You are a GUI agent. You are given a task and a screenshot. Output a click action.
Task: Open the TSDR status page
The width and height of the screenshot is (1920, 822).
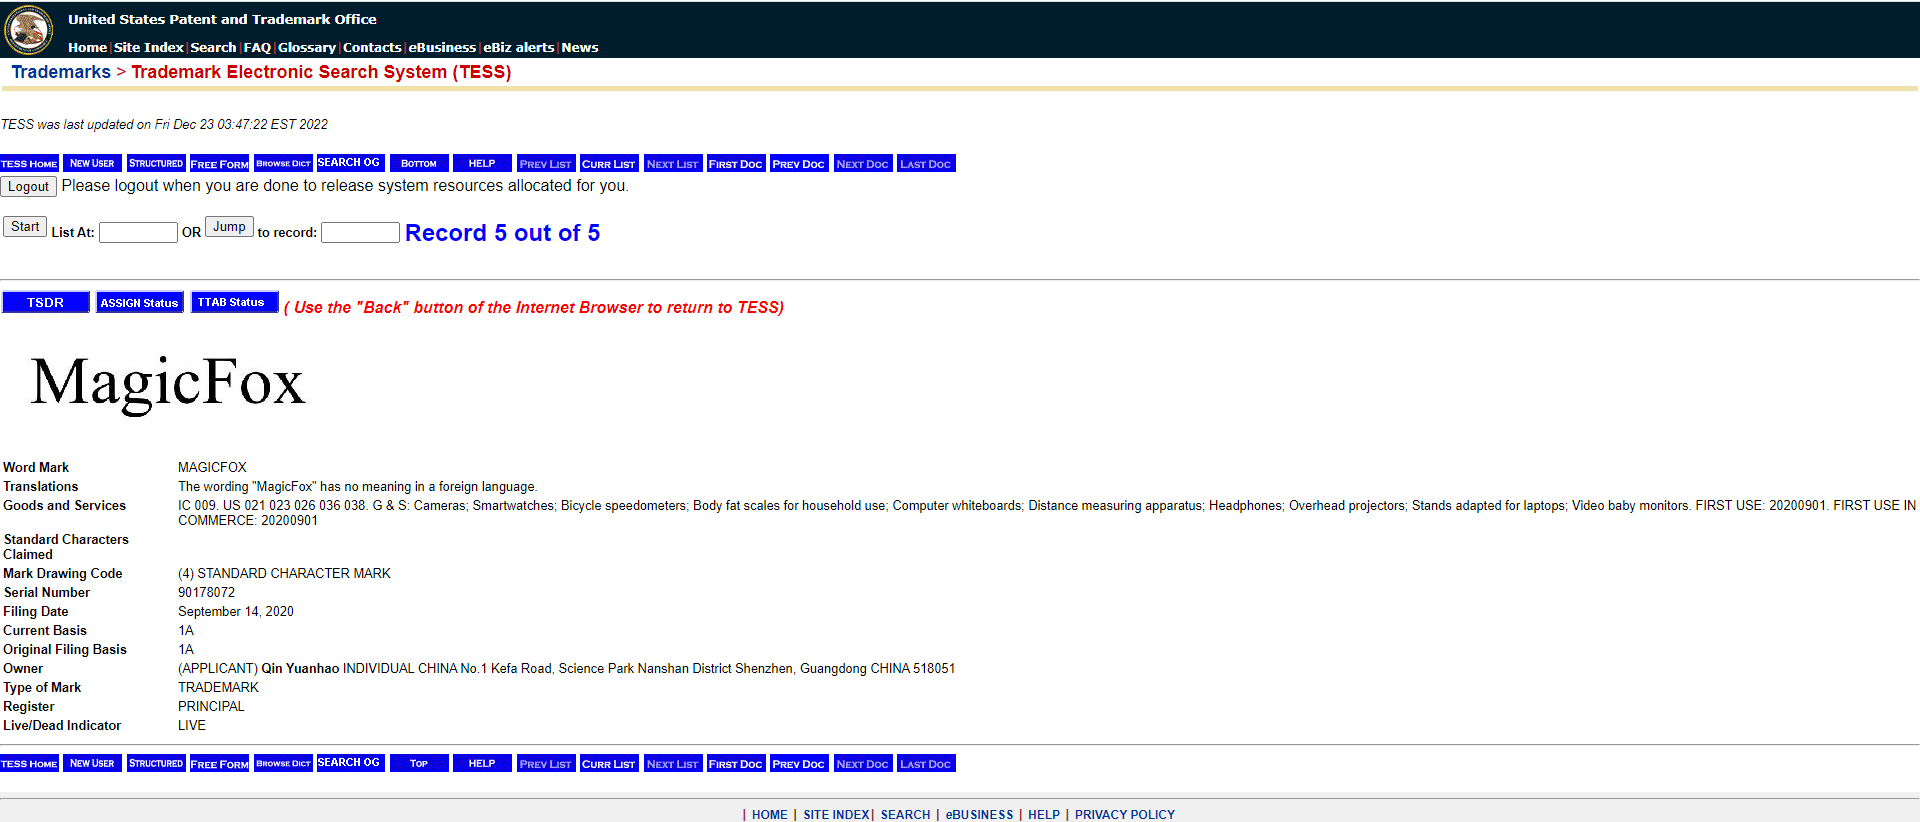(x=45, y=303)
